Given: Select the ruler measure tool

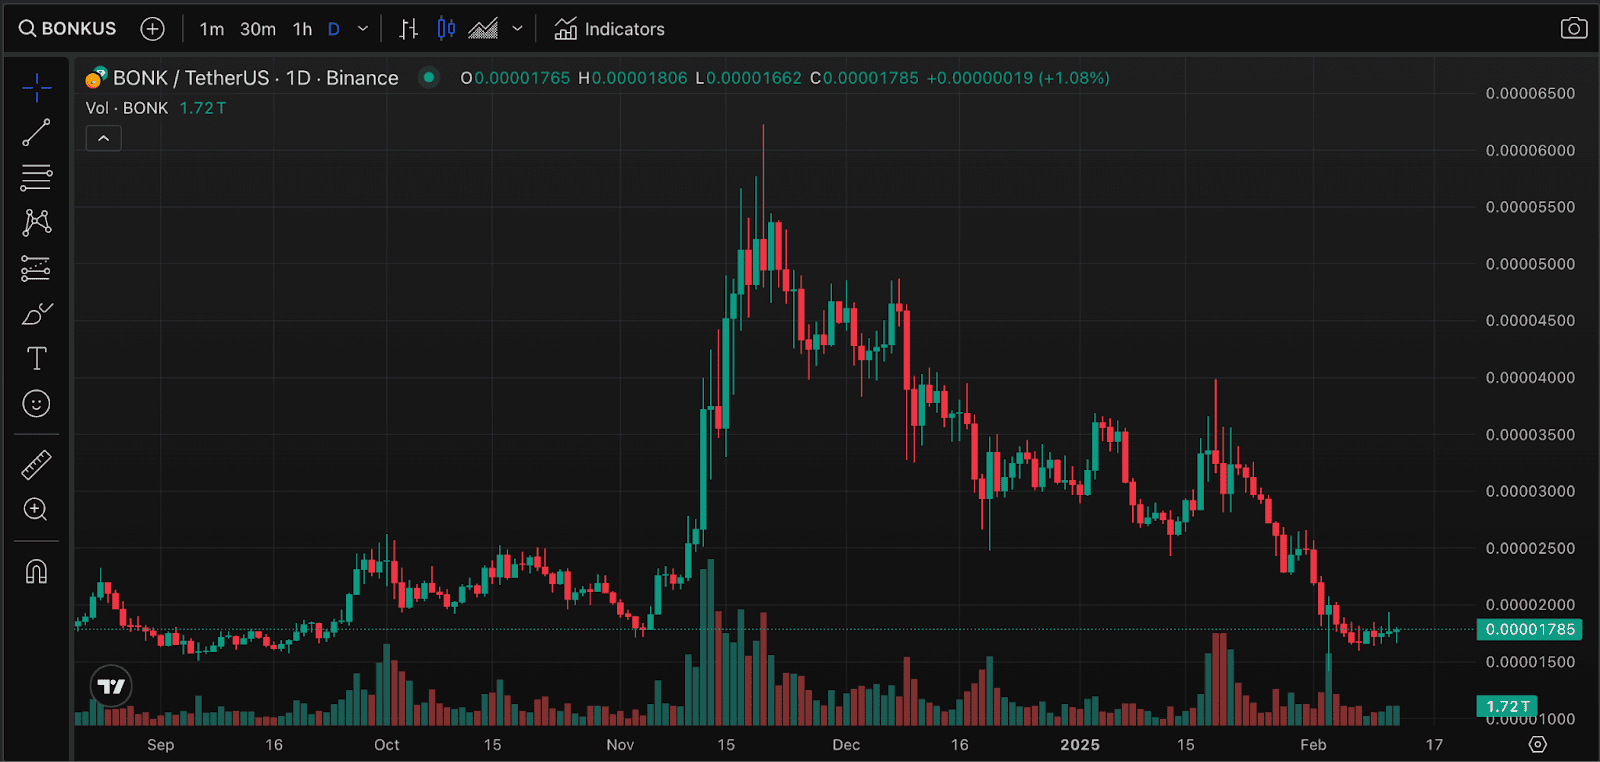Looking at the screenshot, I should [37, 465].
